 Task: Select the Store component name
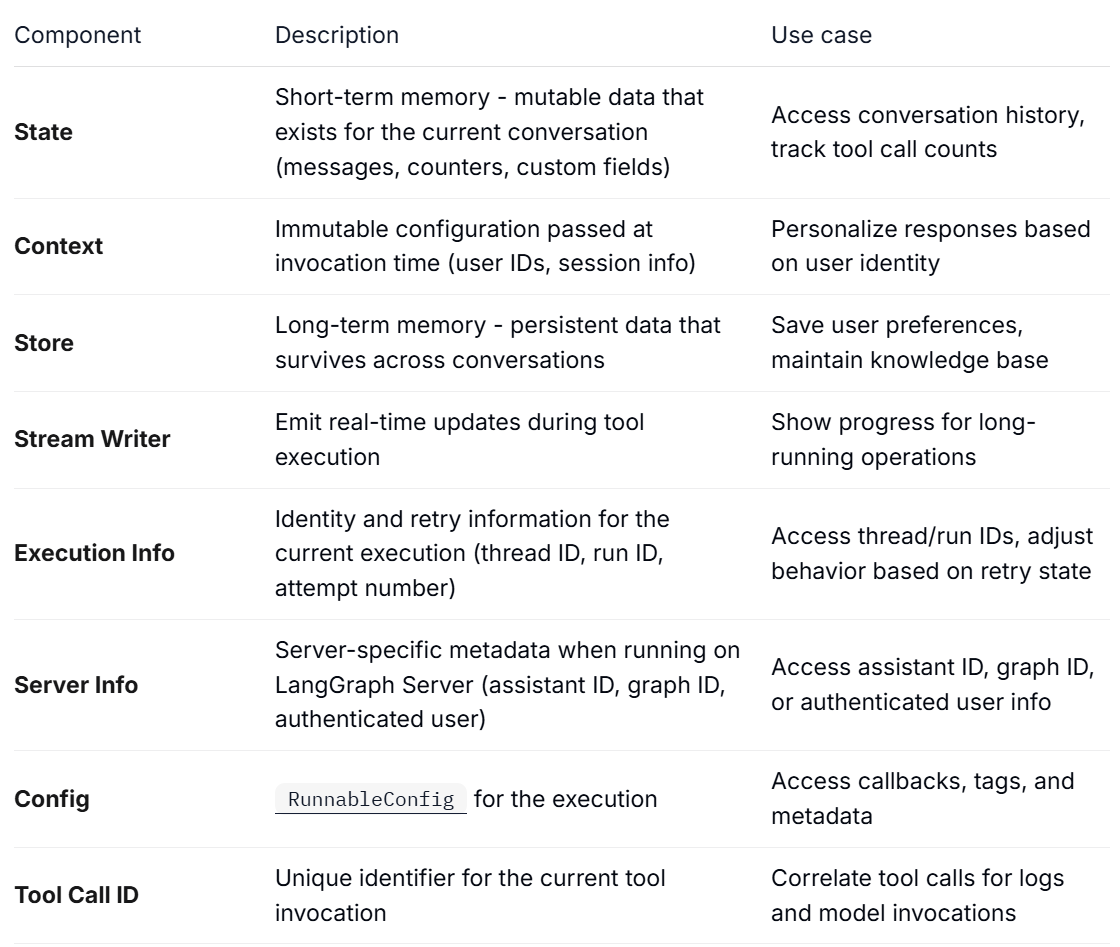(44, 343)
